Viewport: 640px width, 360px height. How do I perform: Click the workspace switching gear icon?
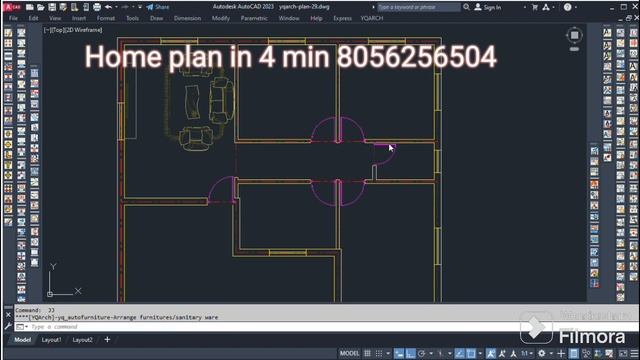542,353
